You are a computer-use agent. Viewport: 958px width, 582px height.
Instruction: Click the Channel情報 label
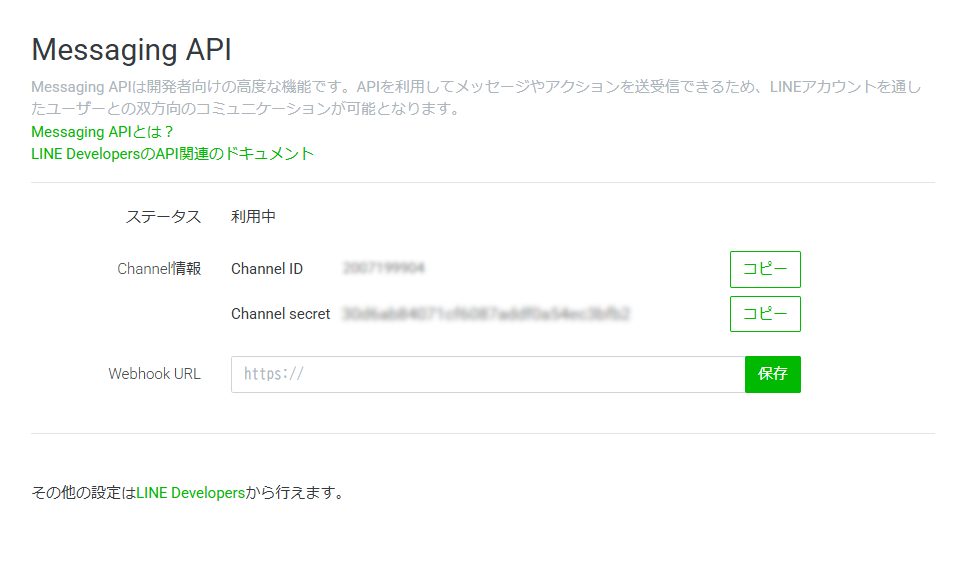[x=159, y=269]
